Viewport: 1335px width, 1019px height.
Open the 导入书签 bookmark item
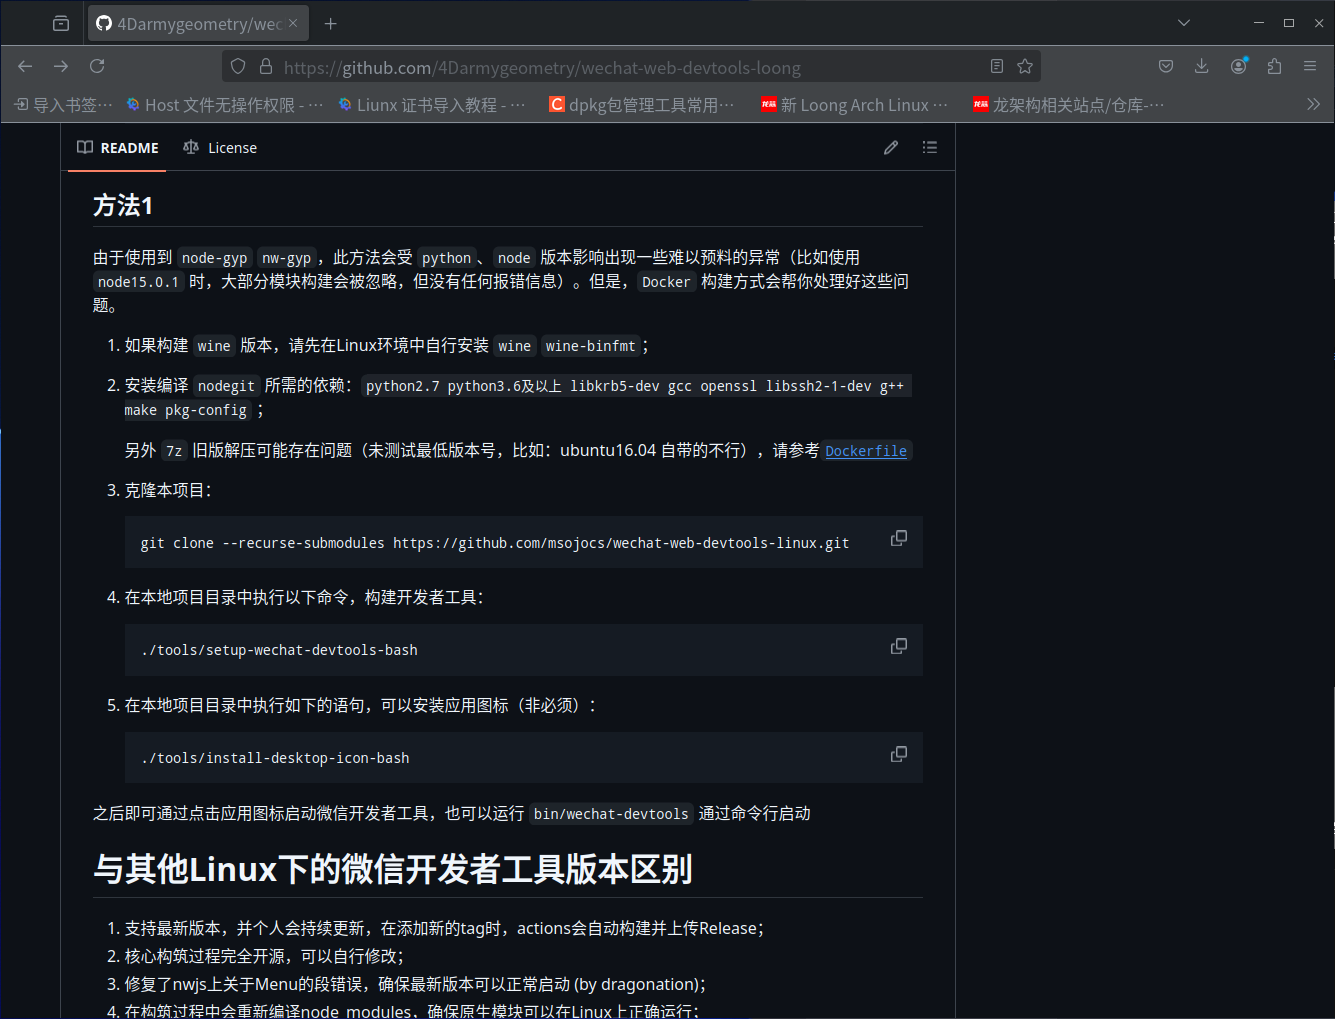coord(63,105)
